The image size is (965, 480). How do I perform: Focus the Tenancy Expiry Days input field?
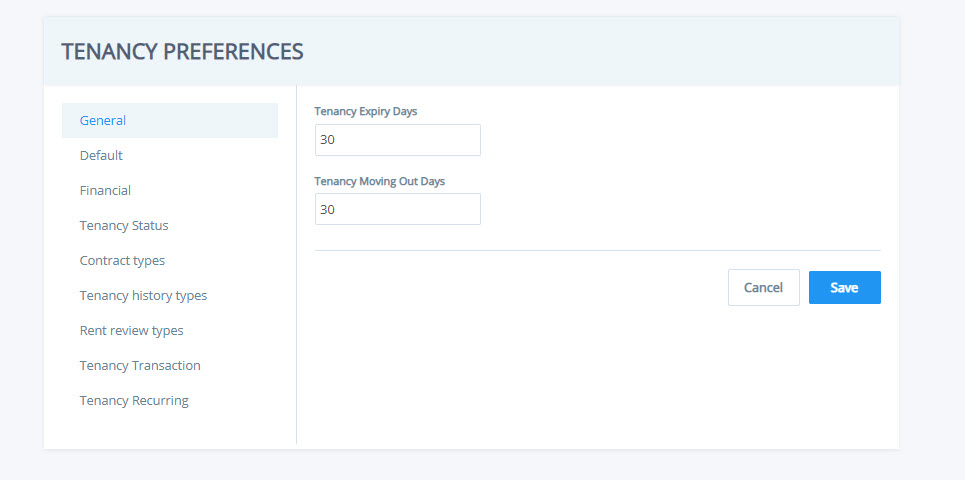tap(398, 140)
